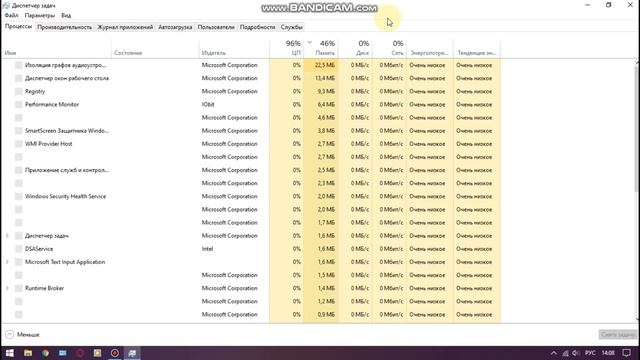This screenshot has width=640, height=360.
Task: Open the volume tray icon
Action: click(576, 353)
